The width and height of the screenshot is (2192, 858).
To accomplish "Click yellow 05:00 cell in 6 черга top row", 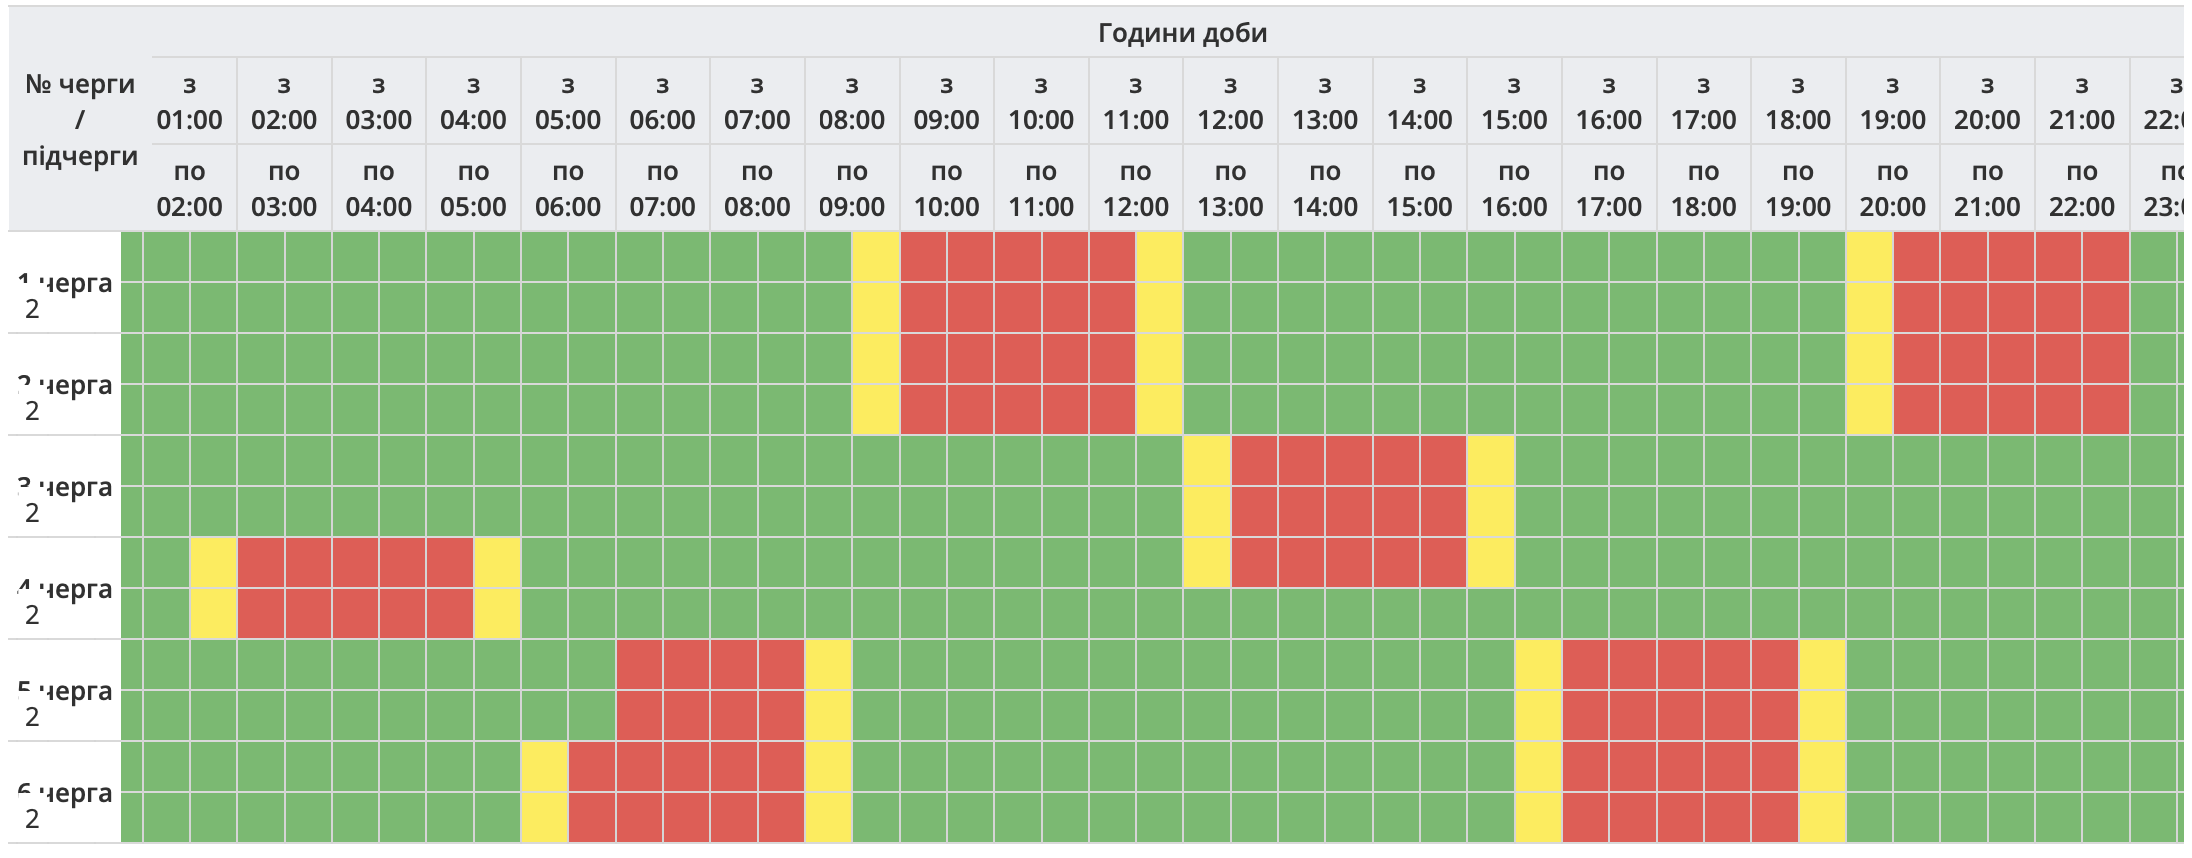I will coord(545,767).
